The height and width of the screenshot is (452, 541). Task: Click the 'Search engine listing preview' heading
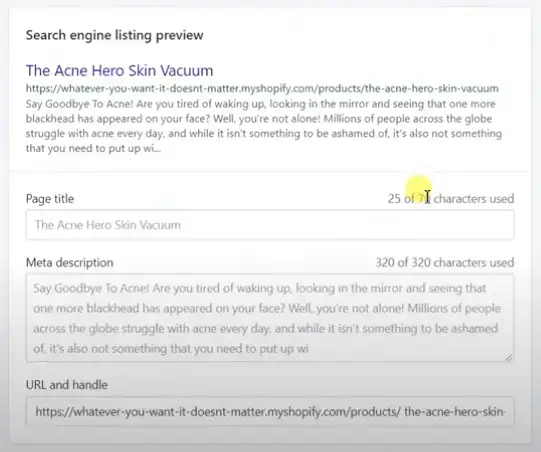(x=115, y=35)
